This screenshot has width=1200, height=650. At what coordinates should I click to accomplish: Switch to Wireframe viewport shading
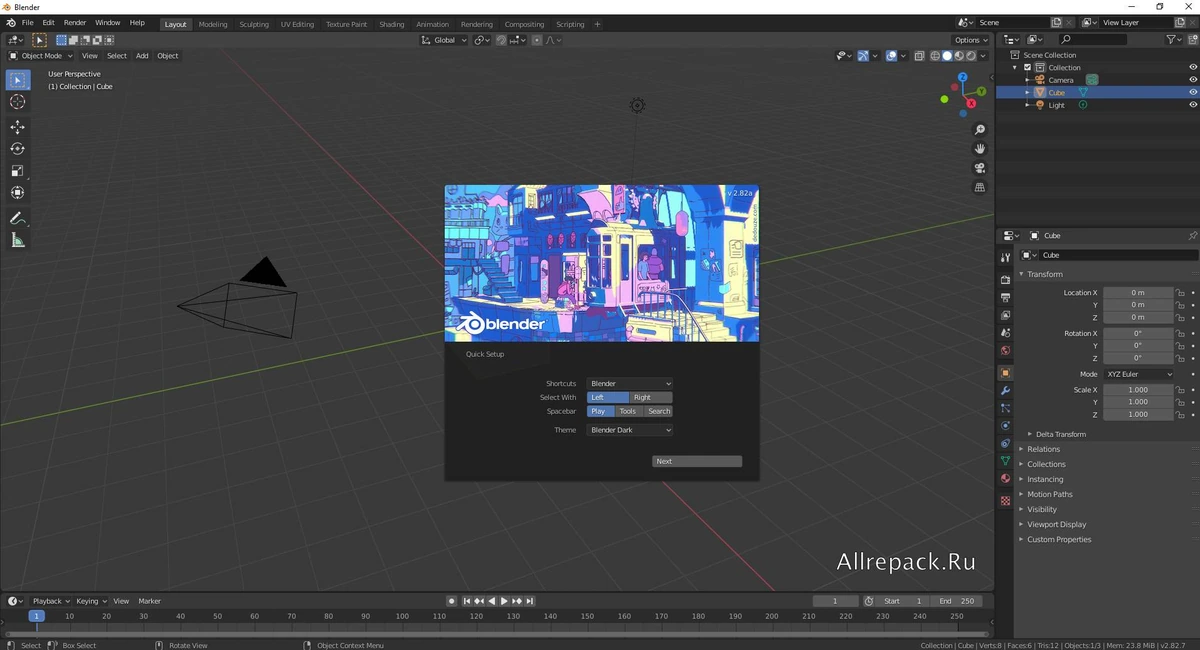[x=936, y=56]
